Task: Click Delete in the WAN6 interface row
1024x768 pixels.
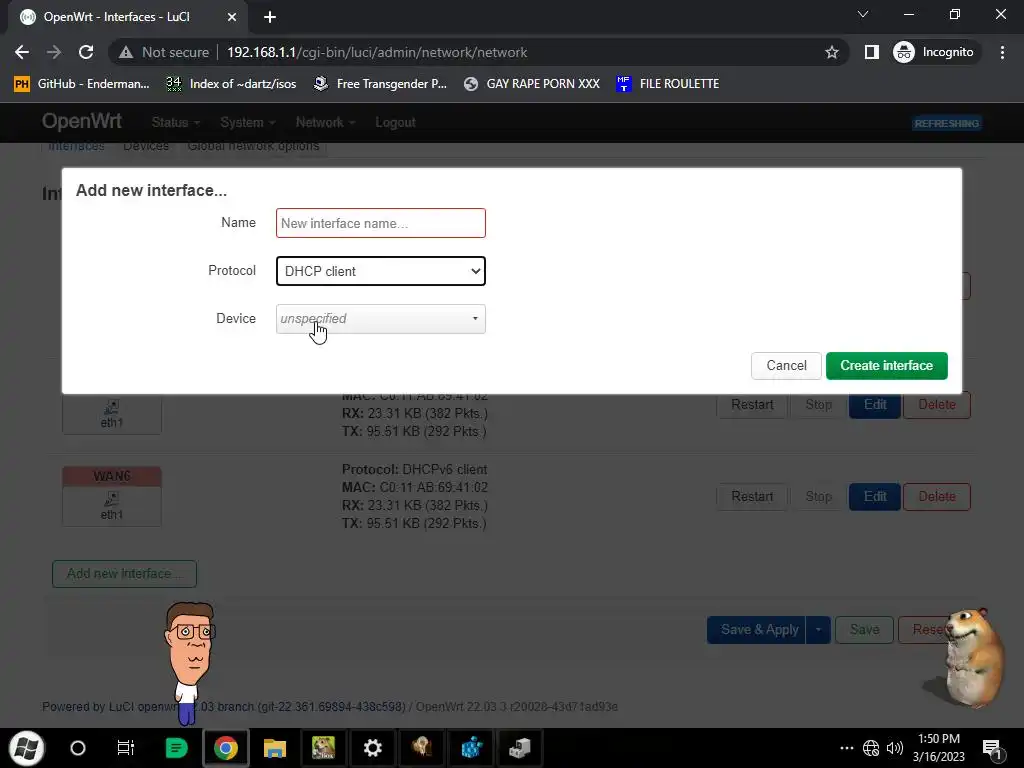Action: [x=936, y=496]
